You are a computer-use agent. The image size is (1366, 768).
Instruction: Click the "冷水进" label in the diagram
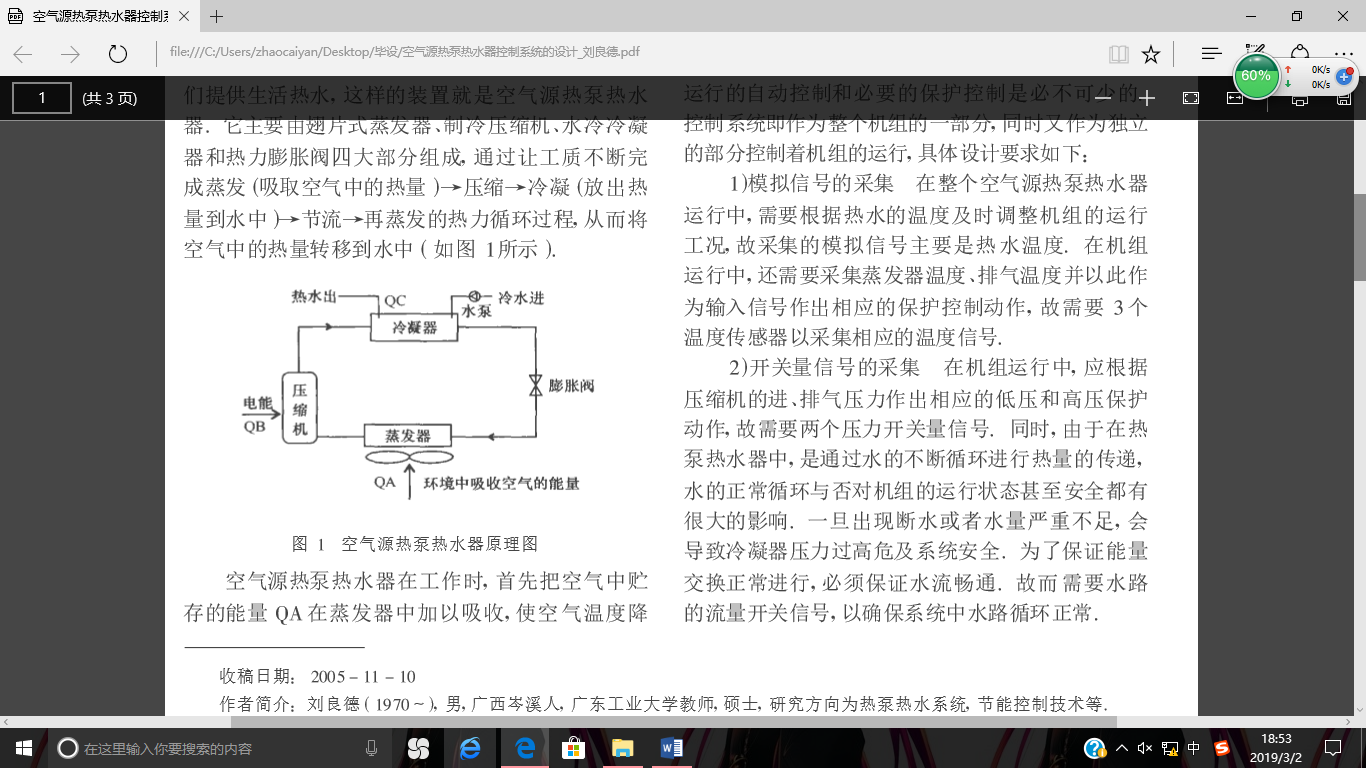521,298
